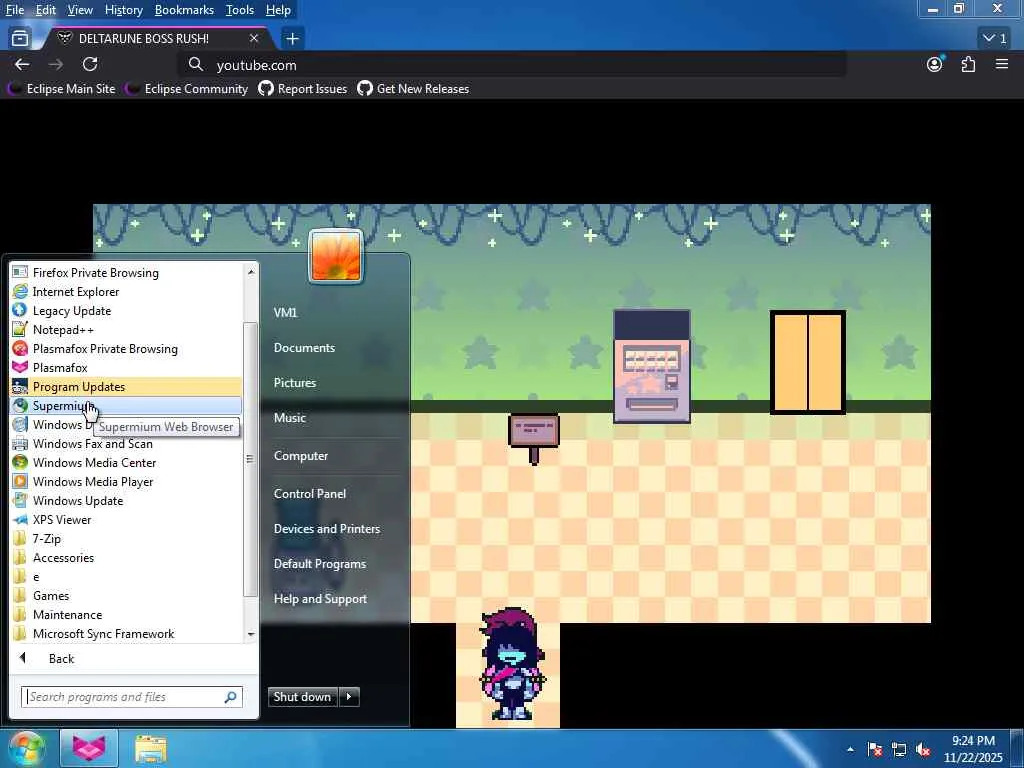Click the Windows Explorer taskbar icon

pos(151,749)
